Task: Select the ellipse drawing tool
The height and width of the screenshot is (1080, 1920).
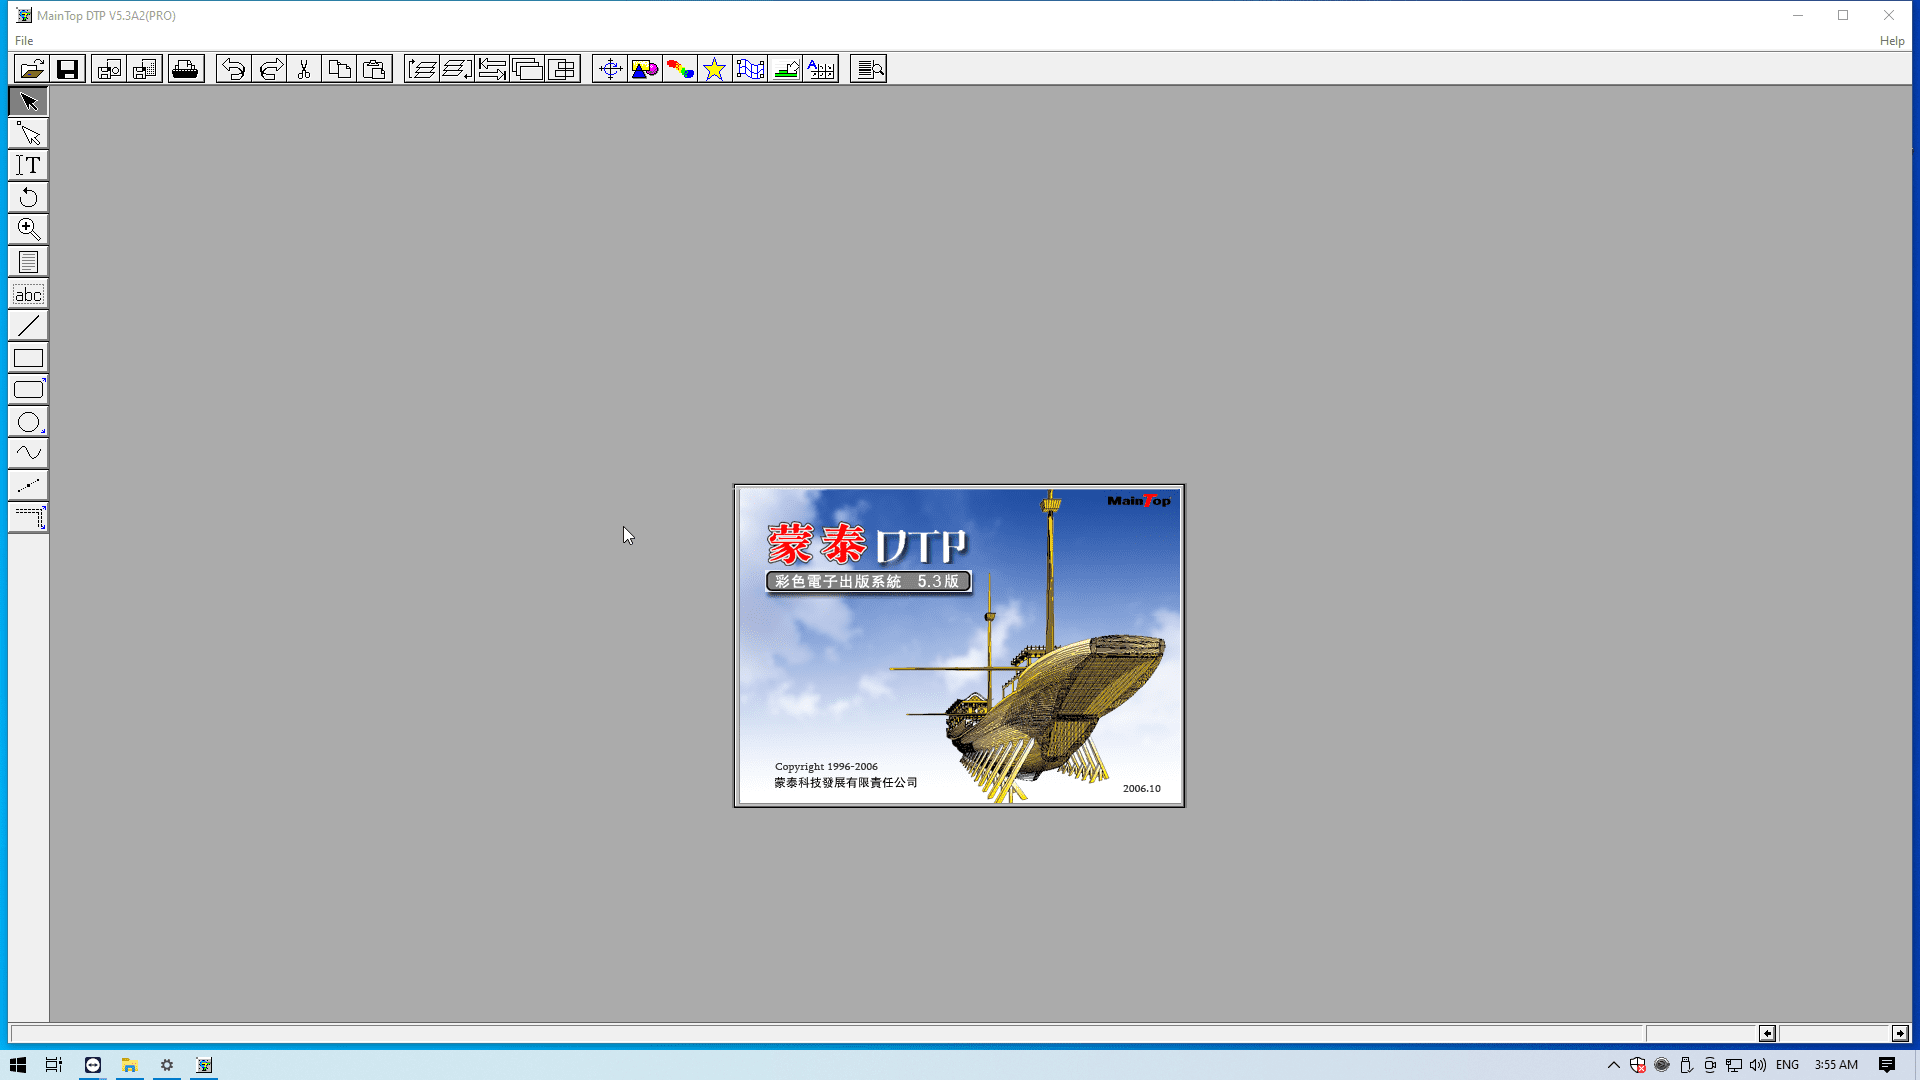Action: pos(28,422)
